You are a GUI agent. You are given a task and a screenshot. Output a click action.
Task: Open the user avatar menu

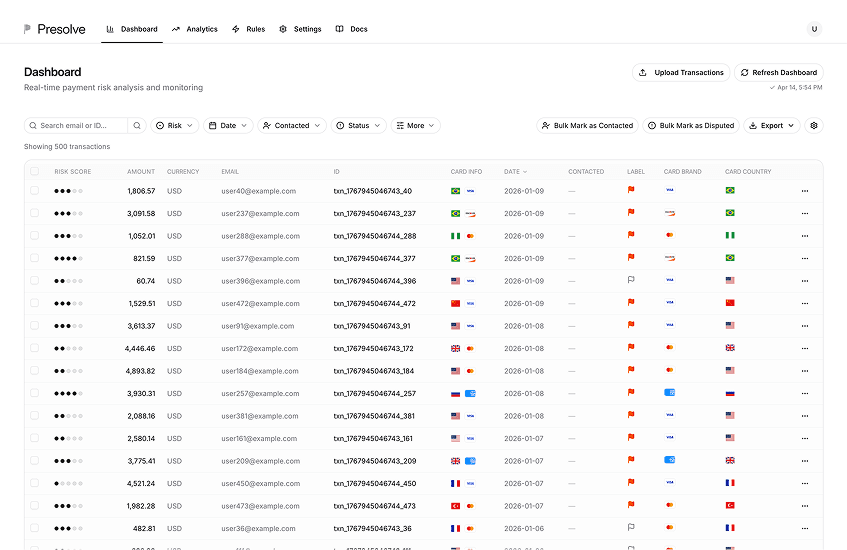click(x=814, y=29)
